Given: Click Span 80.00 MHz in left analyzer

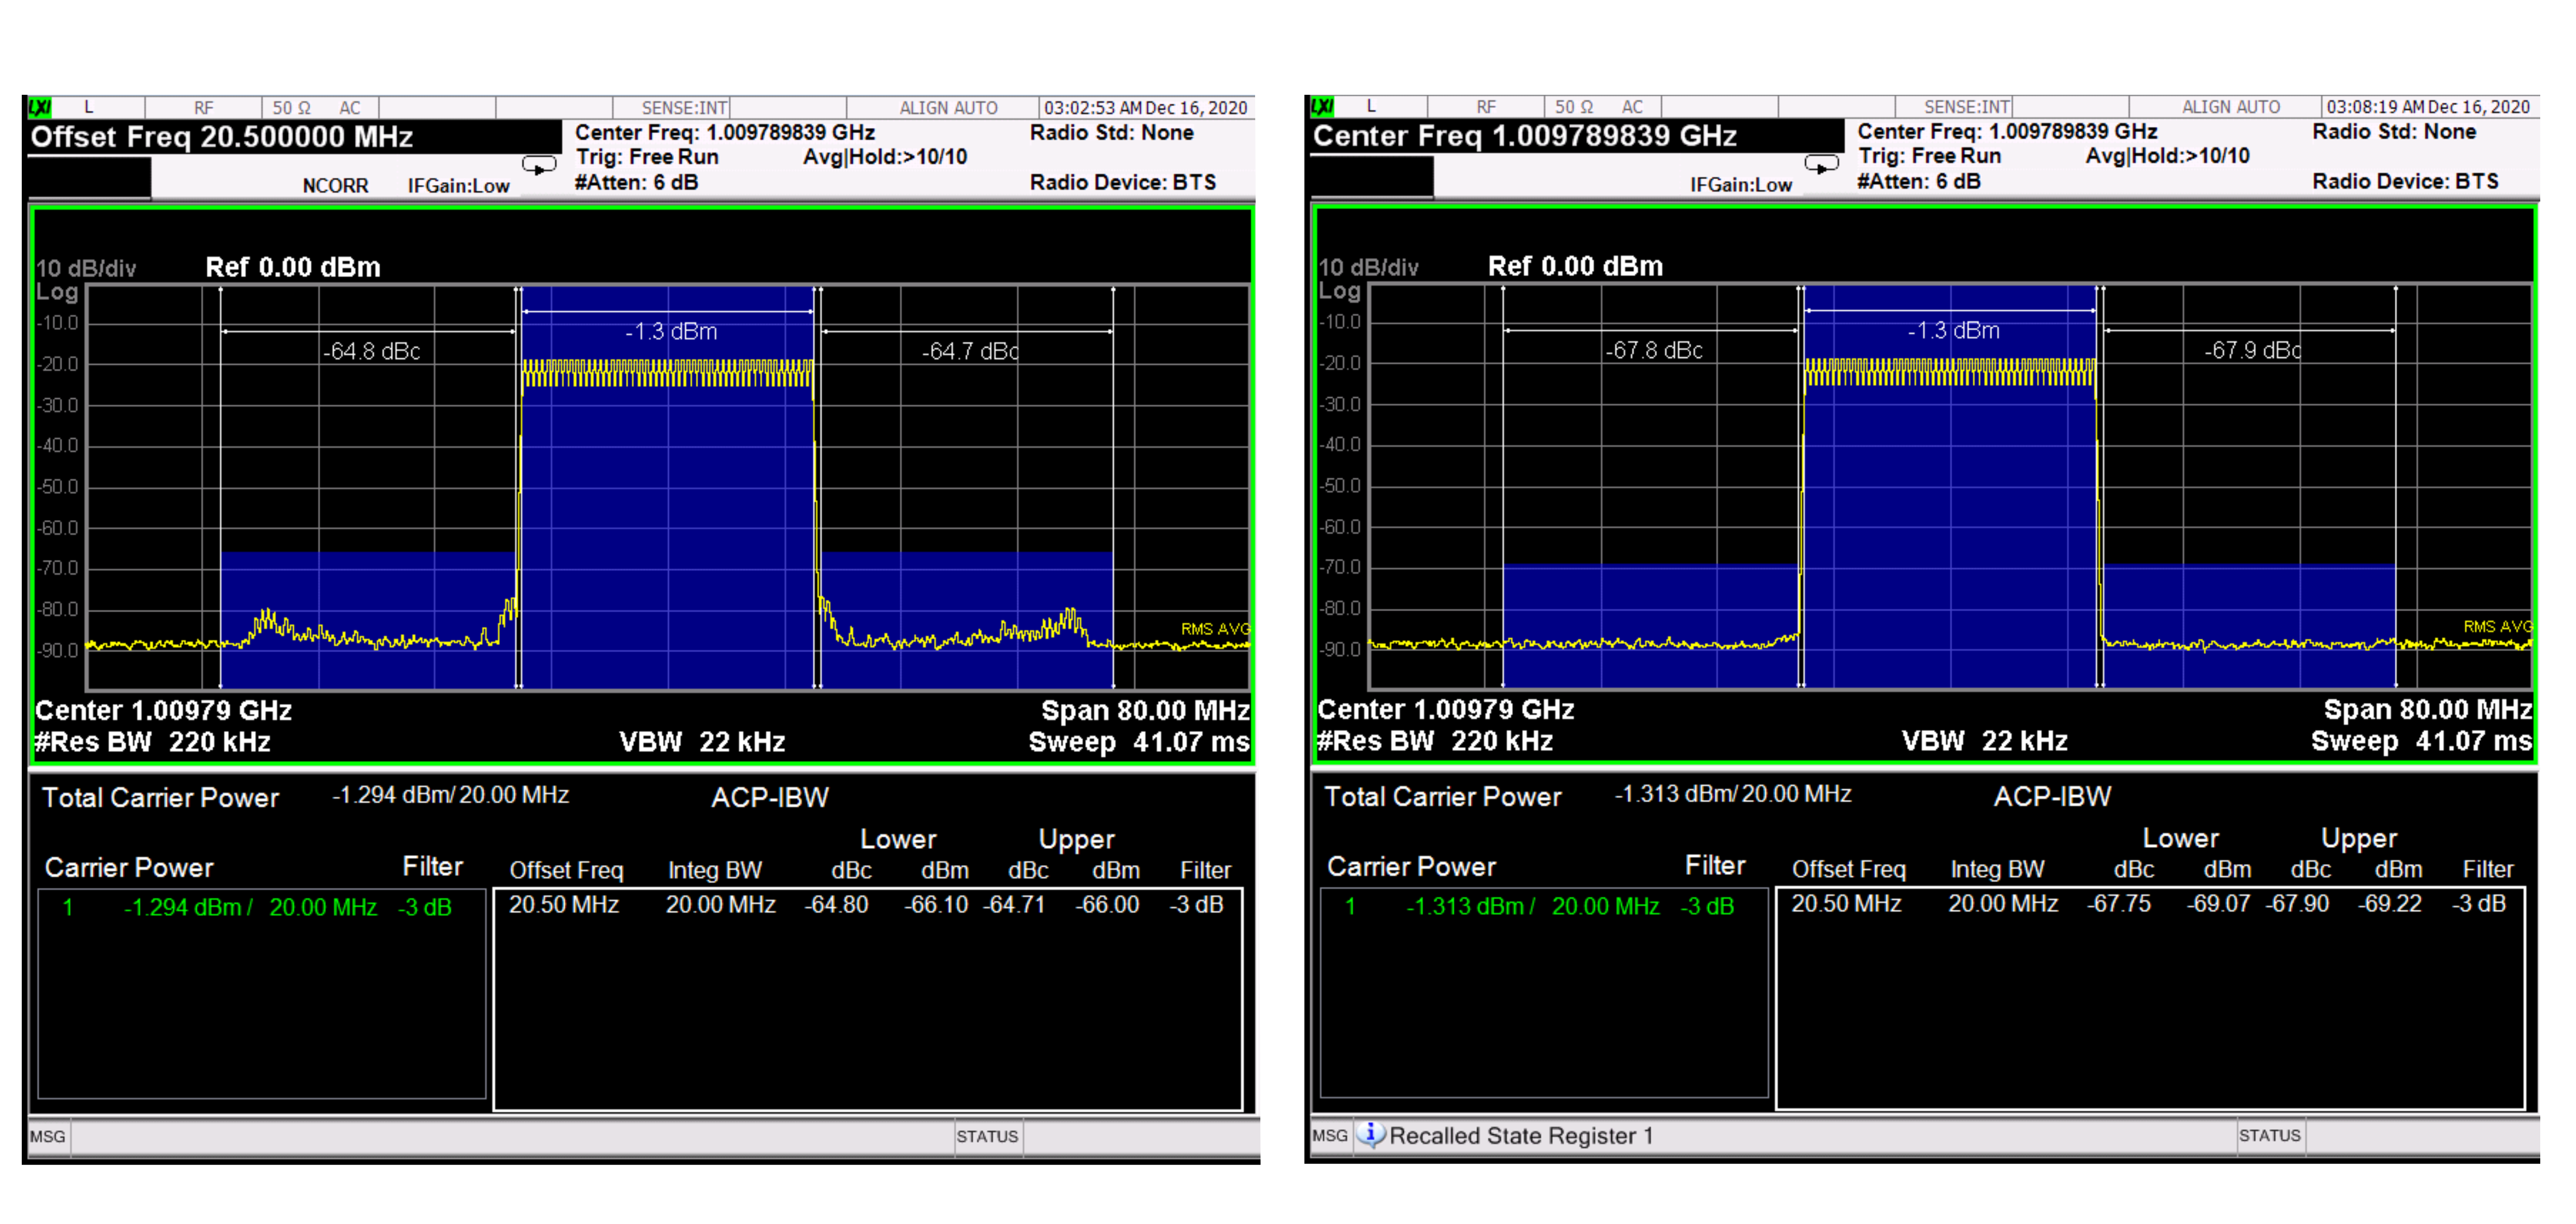Looking at the screenshot, I should point(1145,710).
